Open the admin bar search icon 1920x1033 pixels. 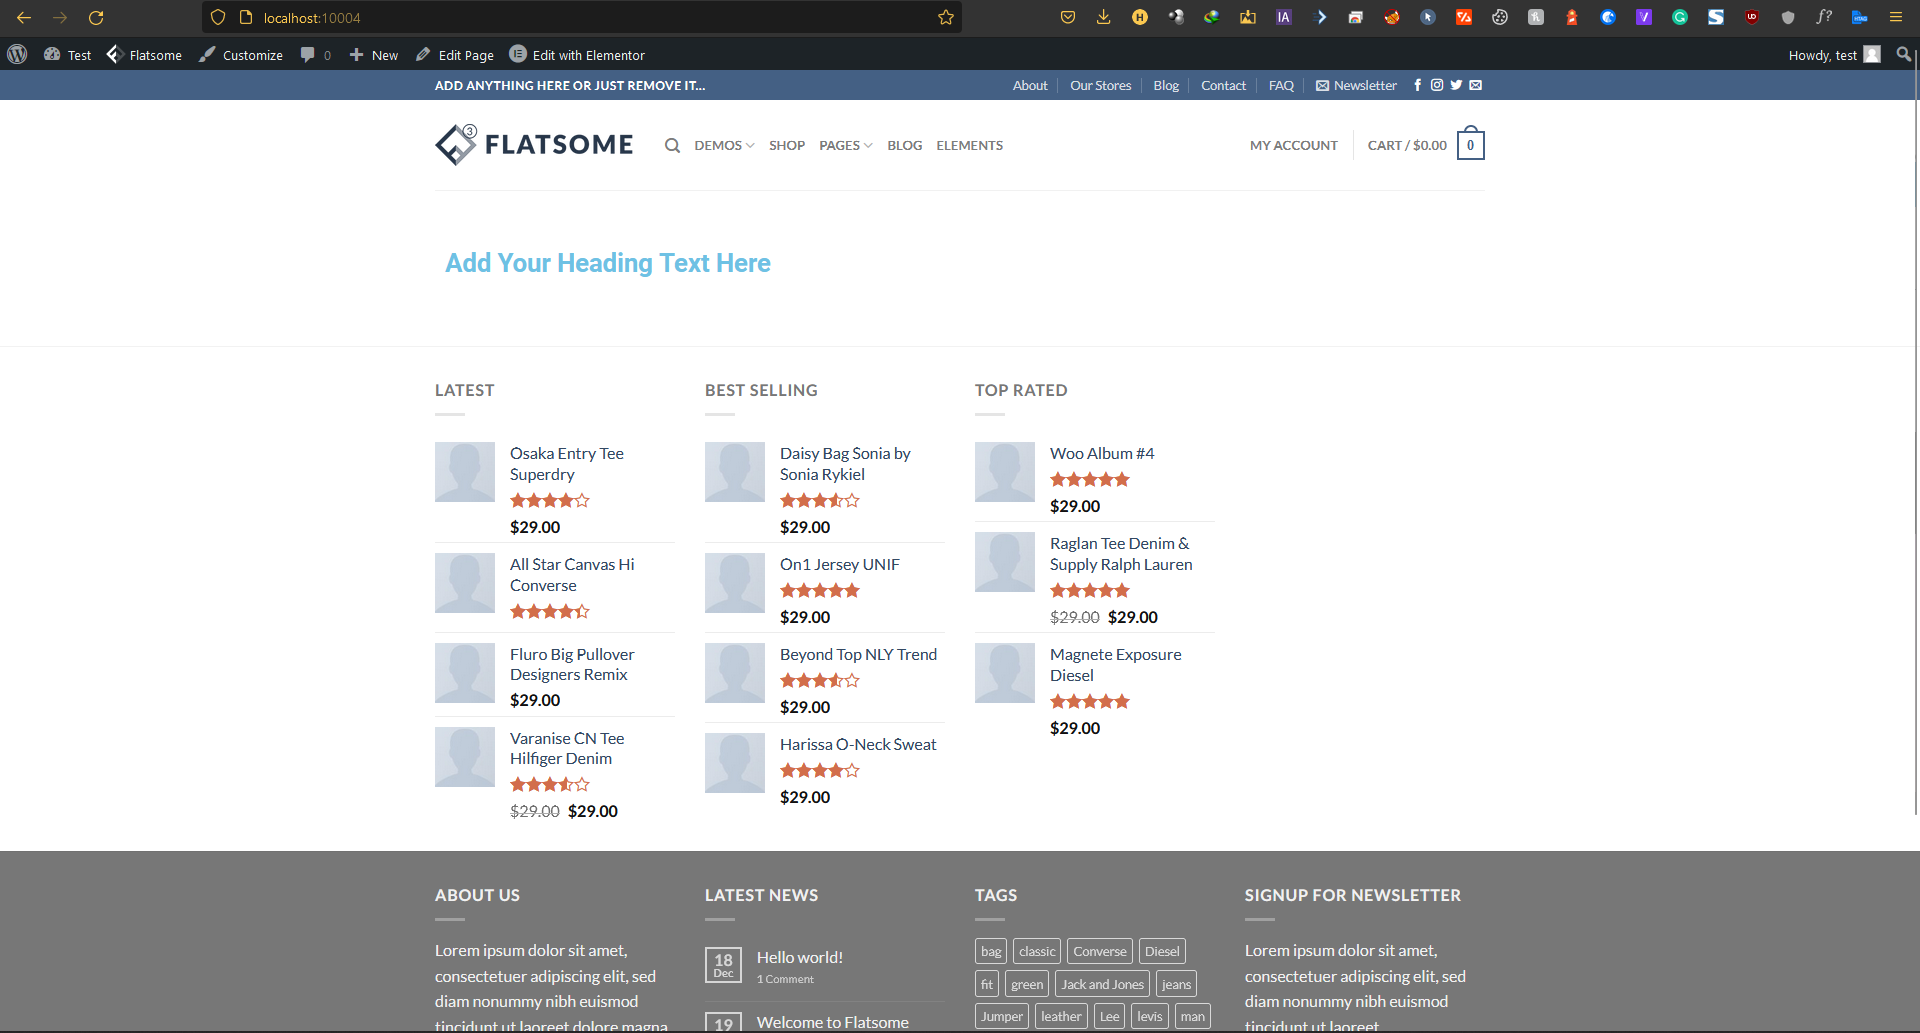1903,55
